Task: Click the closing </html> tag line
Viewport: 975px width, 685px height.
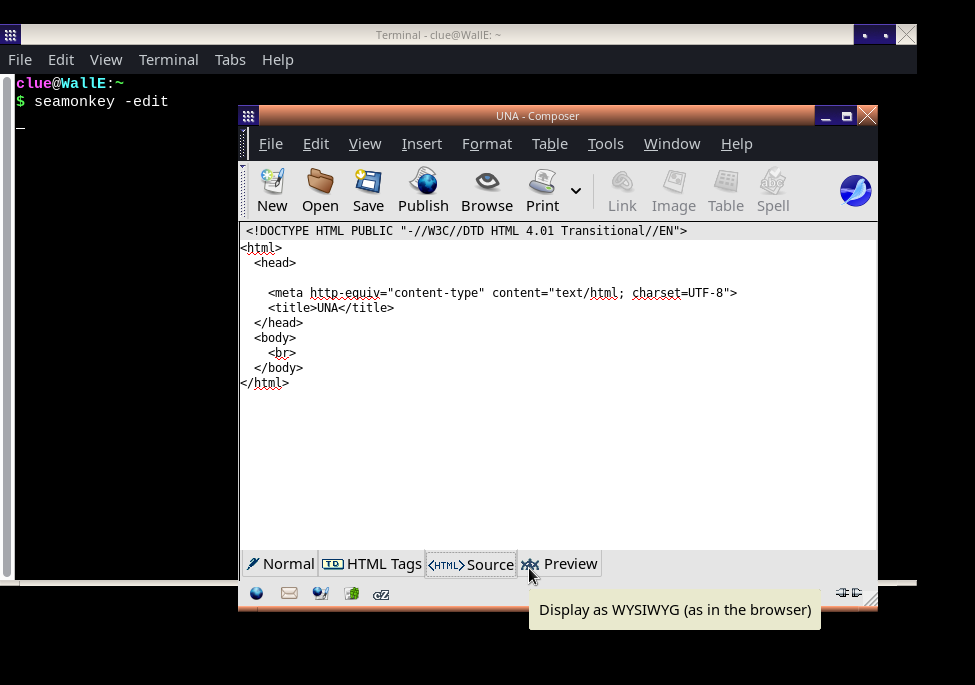Action: point(265,383)
